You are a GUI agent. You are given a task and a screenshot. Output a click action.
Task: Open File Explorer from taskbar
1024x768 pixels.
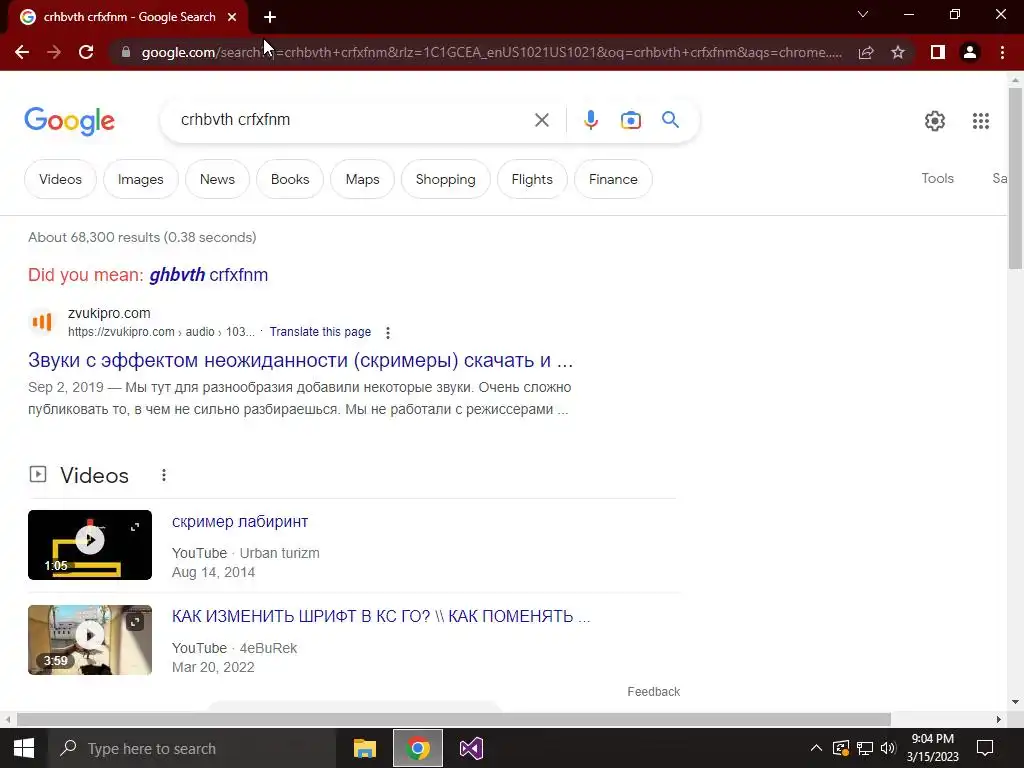(x=364, y=748)
